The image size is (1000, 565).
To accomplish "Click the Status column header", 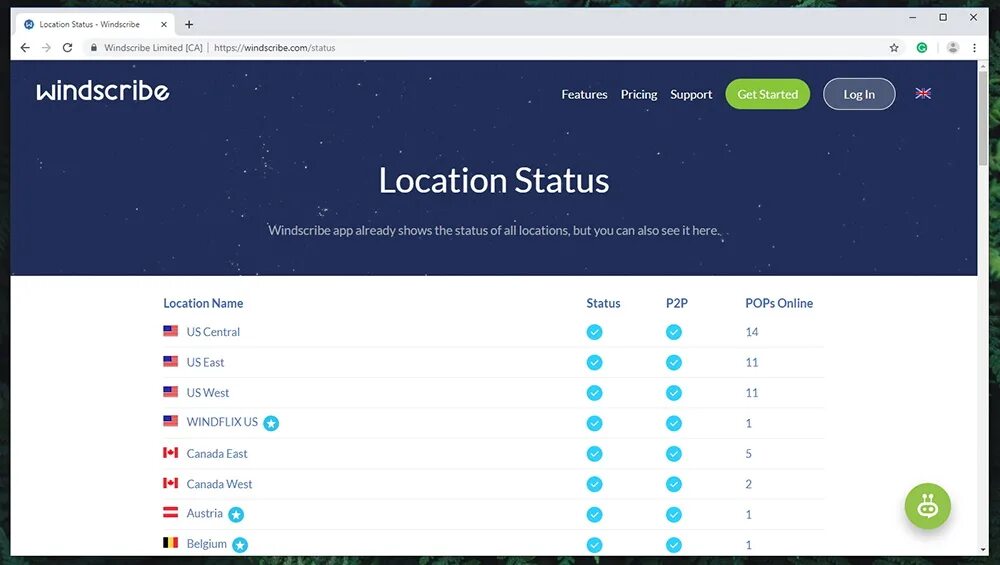I will coord(603,304).
